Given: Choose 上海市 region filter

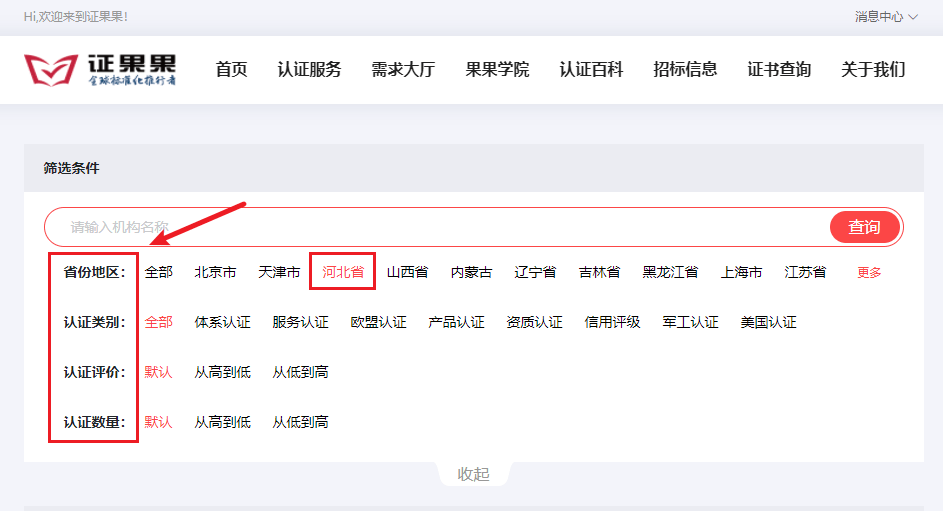Looking at the screenshot, I should (x=741, y=272).
